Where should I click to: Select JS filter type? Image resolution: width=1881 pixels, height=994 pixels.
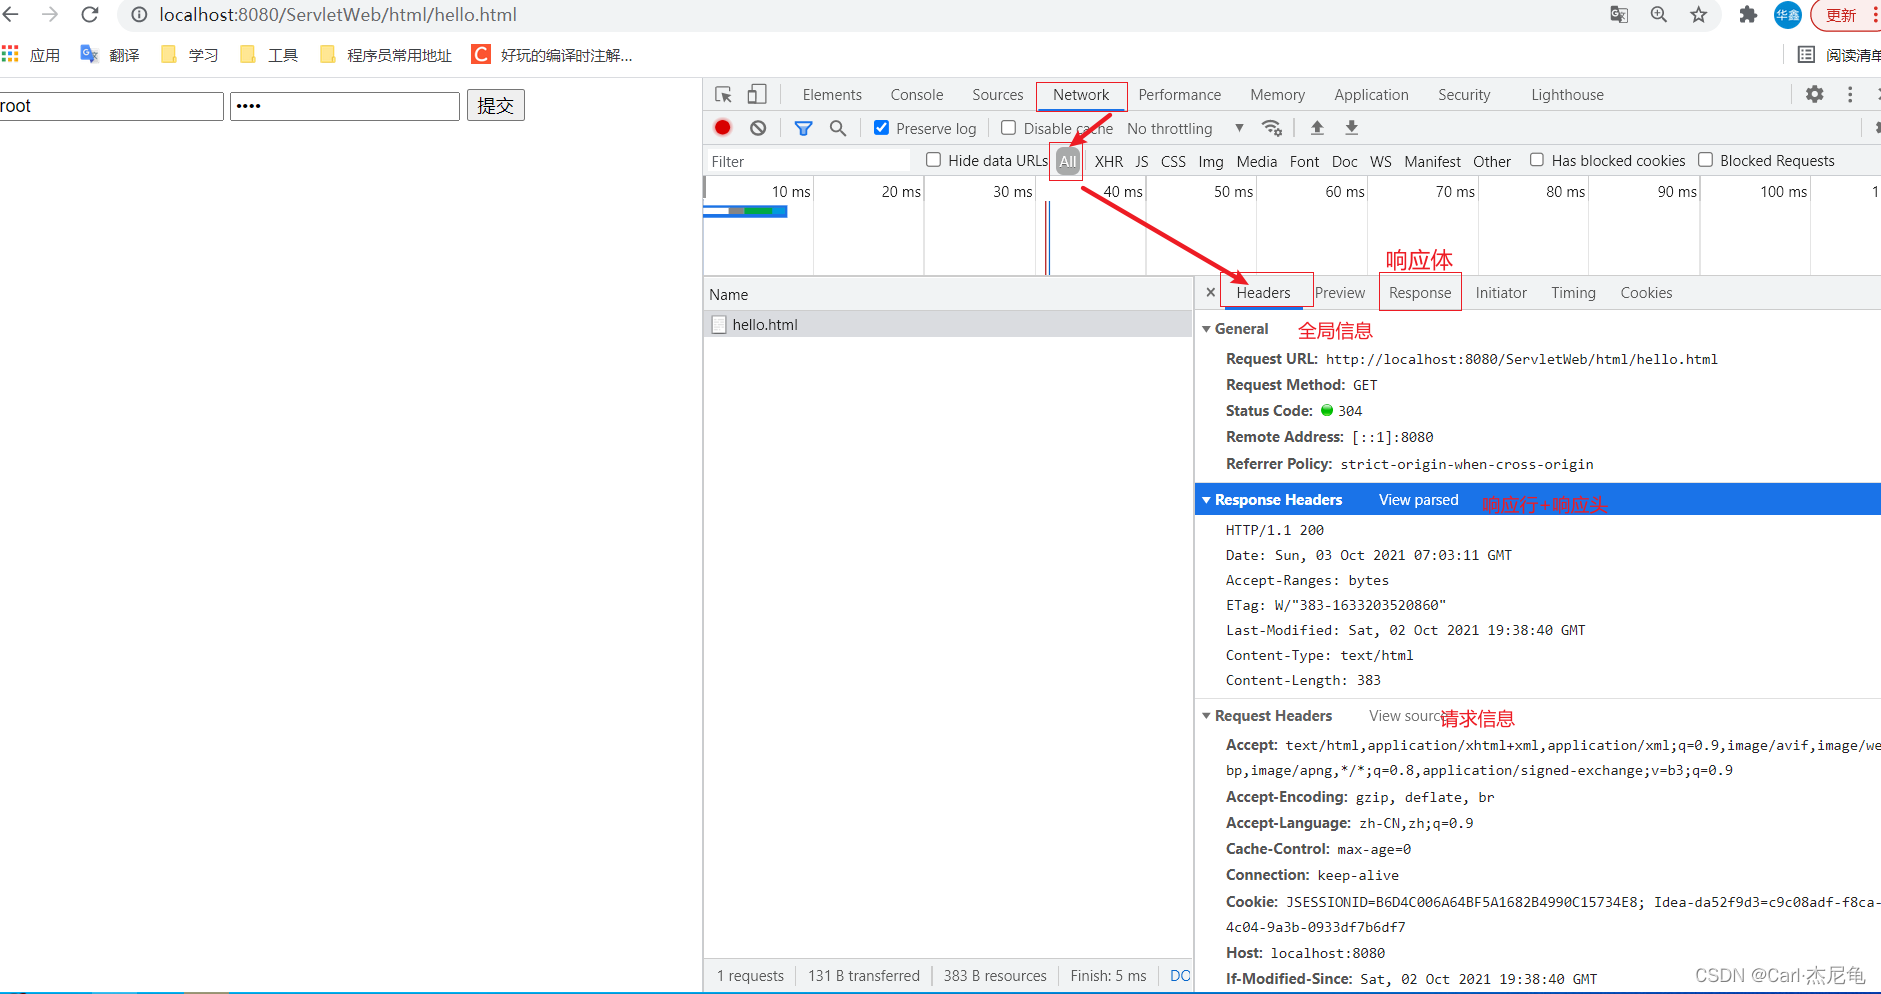(x=1141, y=161)
